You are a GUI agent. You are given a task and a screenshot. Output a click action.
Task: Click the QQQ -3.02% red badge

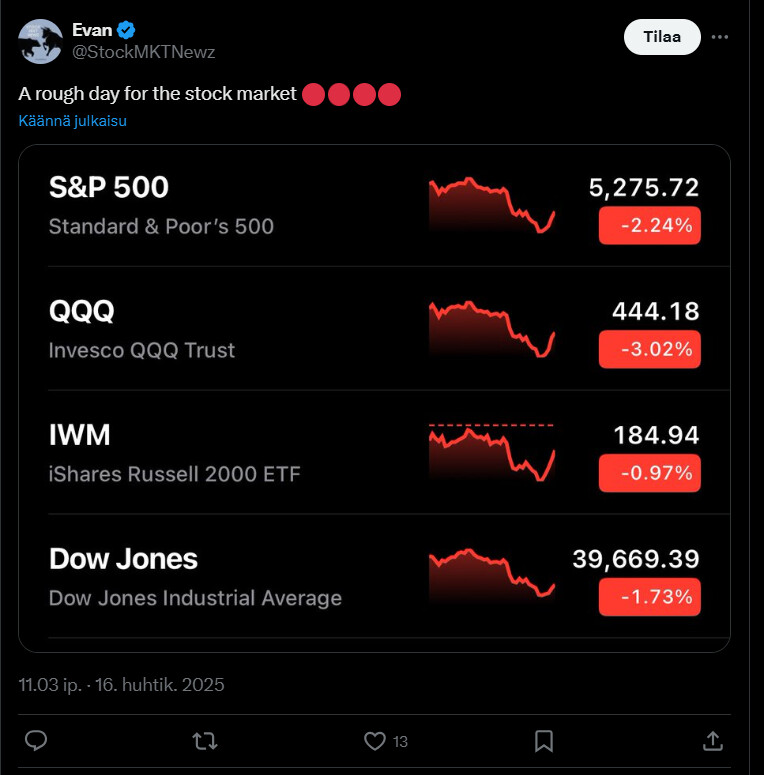(x=649, y=349)
